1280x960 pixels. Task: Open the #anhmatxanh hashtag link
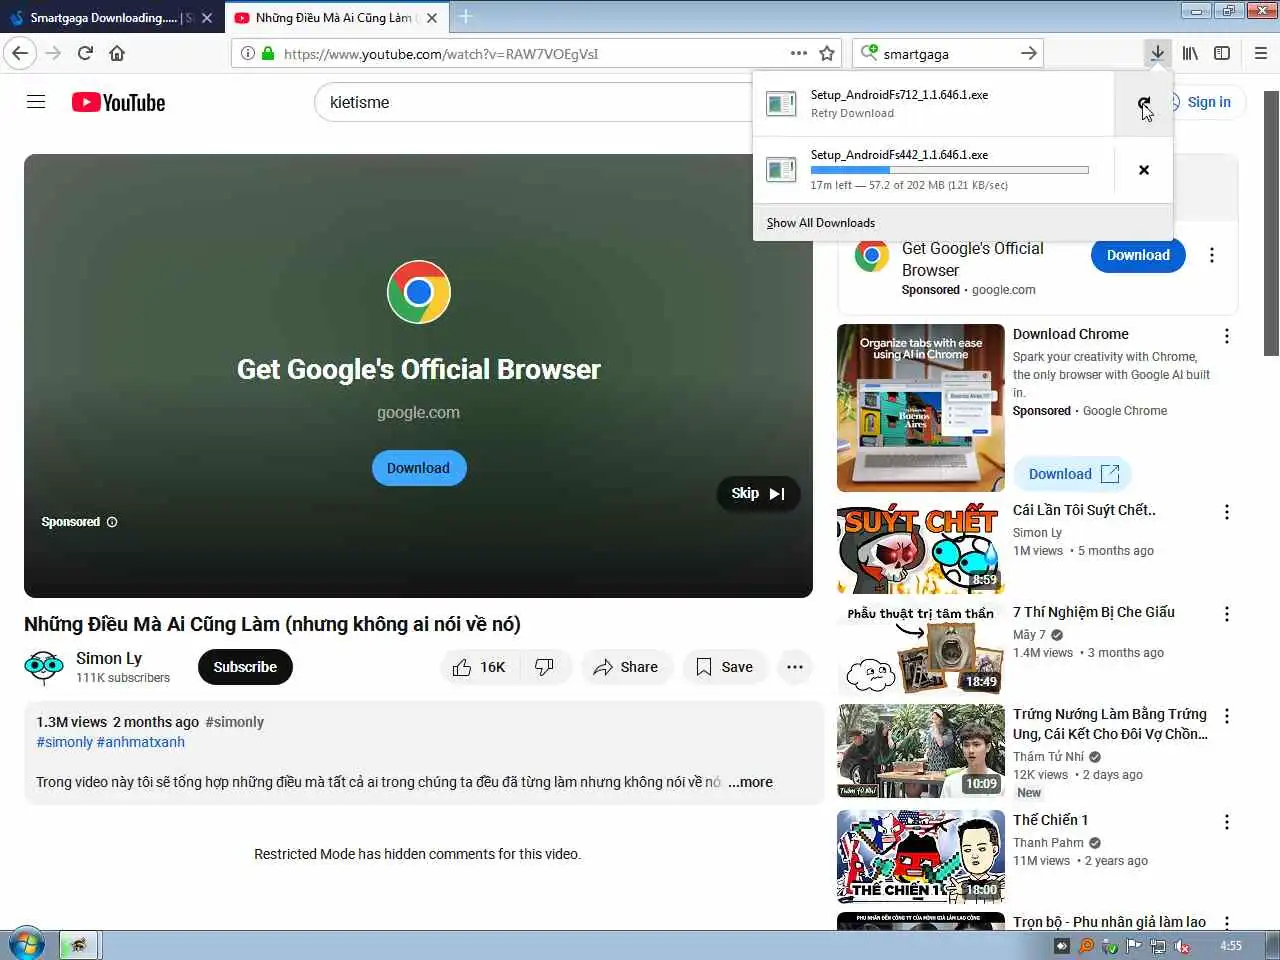pos(140,742)
